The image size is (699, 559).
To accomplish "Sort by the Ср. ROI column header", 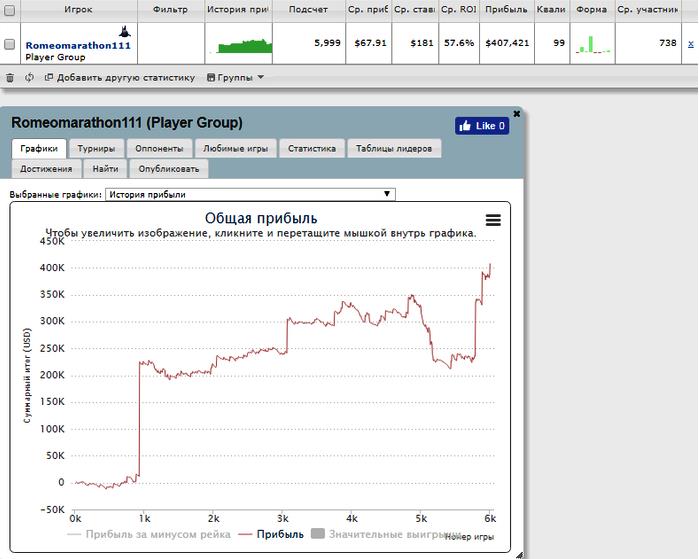I will (459, 9).
